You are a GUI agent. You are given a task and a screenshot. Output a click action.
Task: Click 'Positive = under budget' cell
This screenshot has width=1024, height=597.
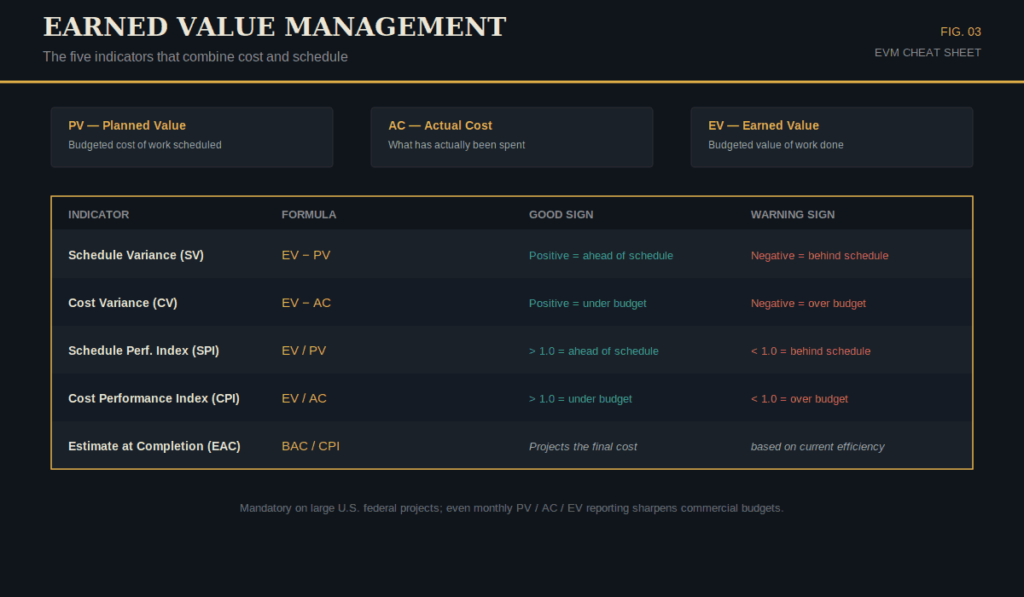tap(588, 304)
